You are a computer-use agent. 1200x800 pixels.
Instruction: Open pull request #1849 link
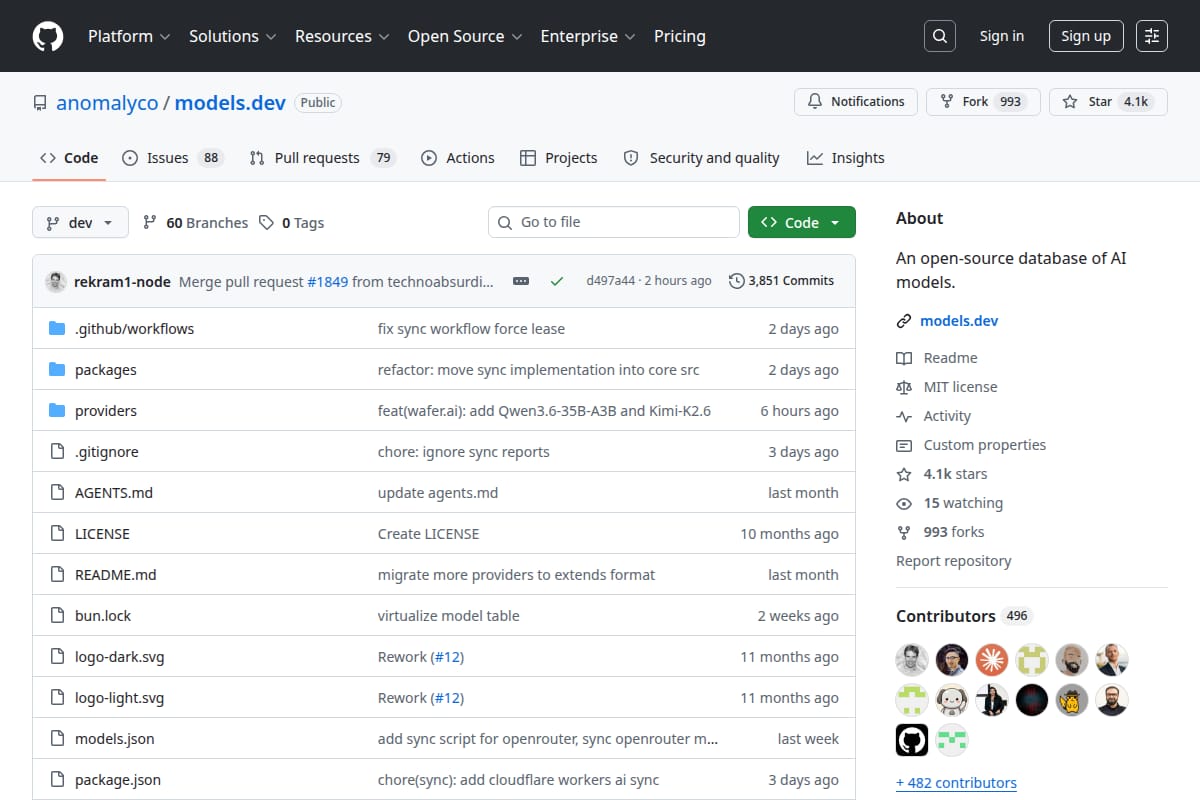pyautogui.click(x=328, y=282)
